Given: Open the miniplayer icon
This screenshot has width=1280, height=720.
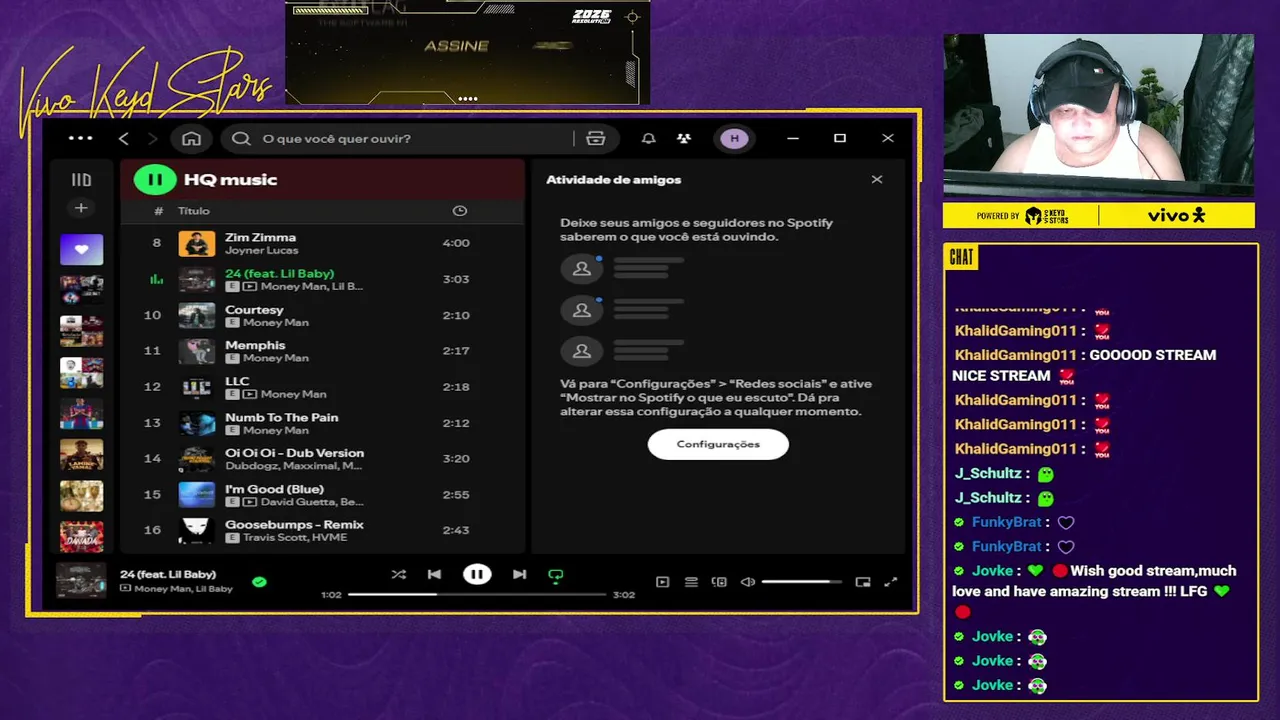Looking at the screenshot, I should (x=863, y=582).
